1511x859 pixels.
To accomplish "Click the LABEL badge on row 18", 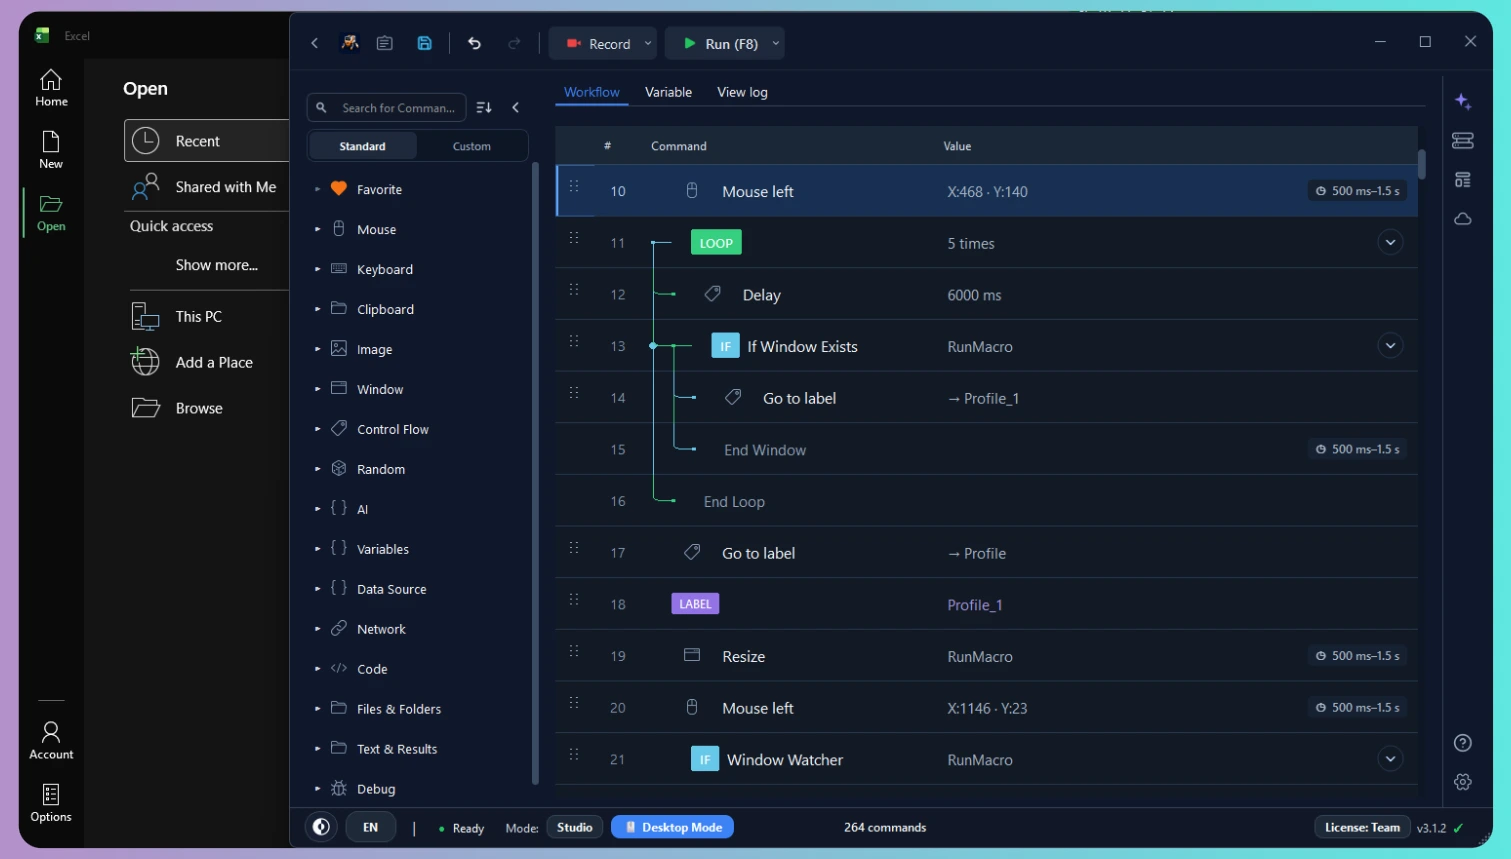I will (x=695, y=604).
